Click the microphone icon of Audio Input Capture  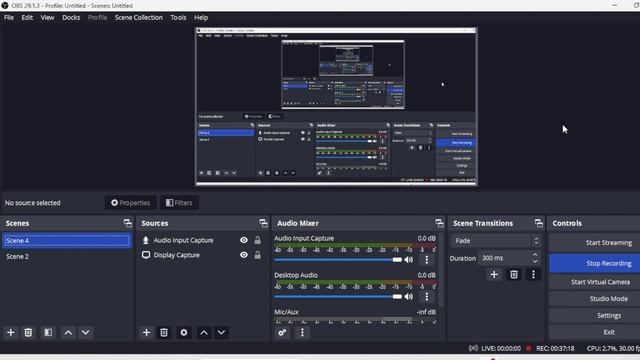145,240
